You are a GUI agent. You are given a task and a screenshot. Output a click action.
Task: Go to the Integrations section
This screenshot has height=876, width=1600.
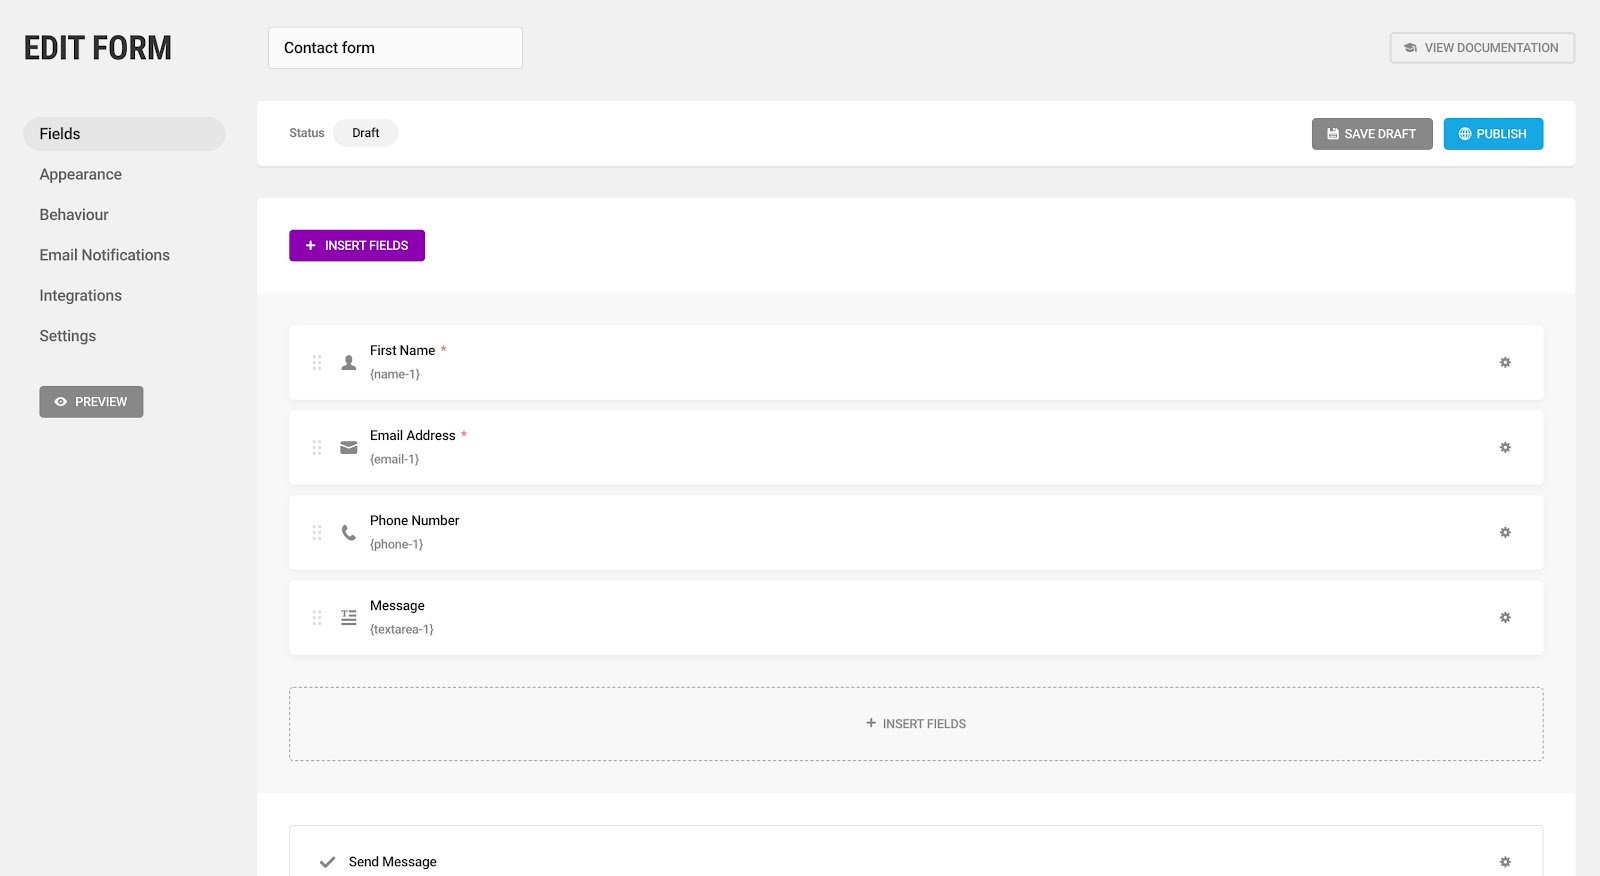pos(80,296)
